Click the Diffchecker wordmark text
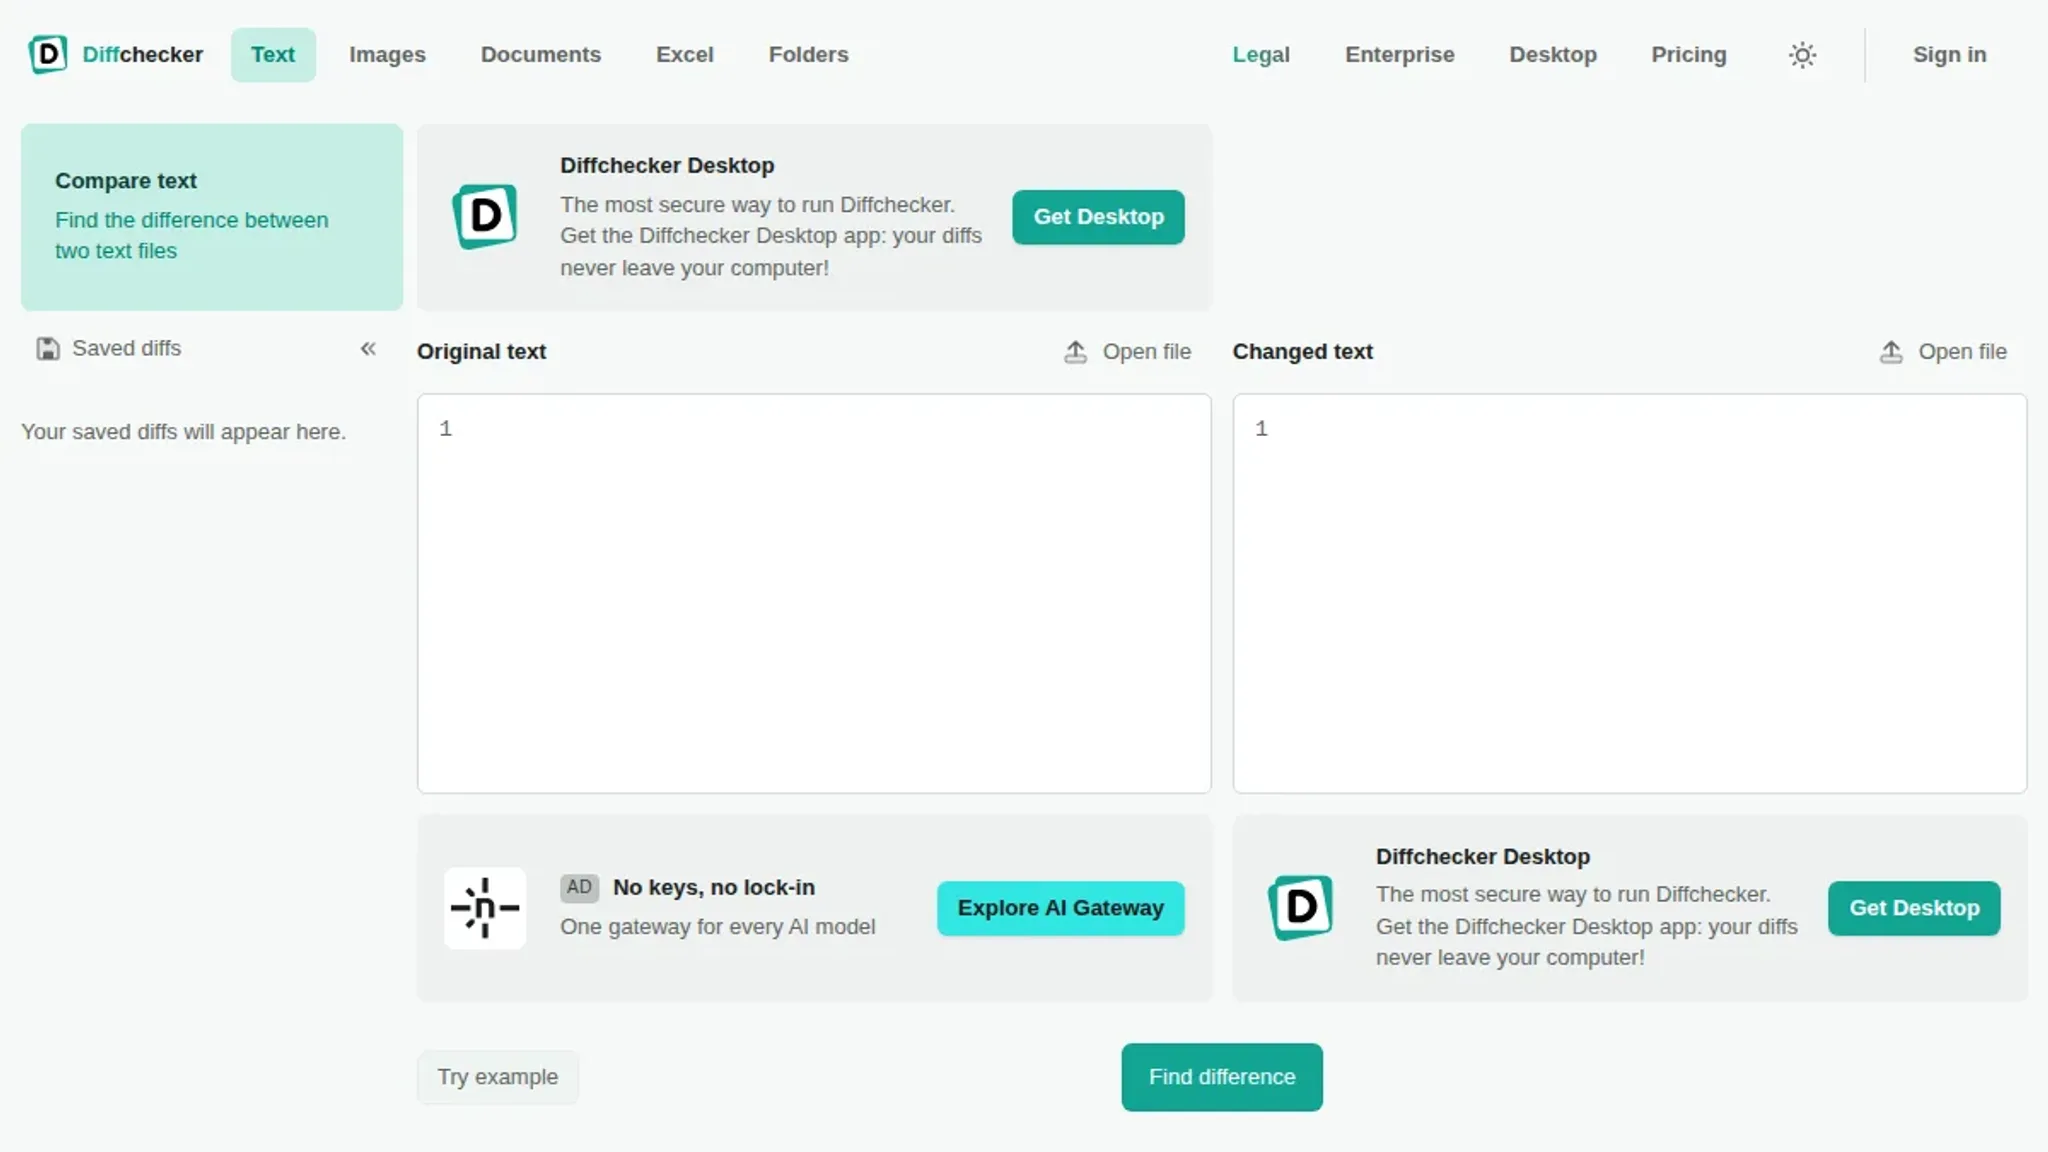Image resolution: width=2048 pixels, height=1152 pixels. pyautogui.click(x=142, y=55)
